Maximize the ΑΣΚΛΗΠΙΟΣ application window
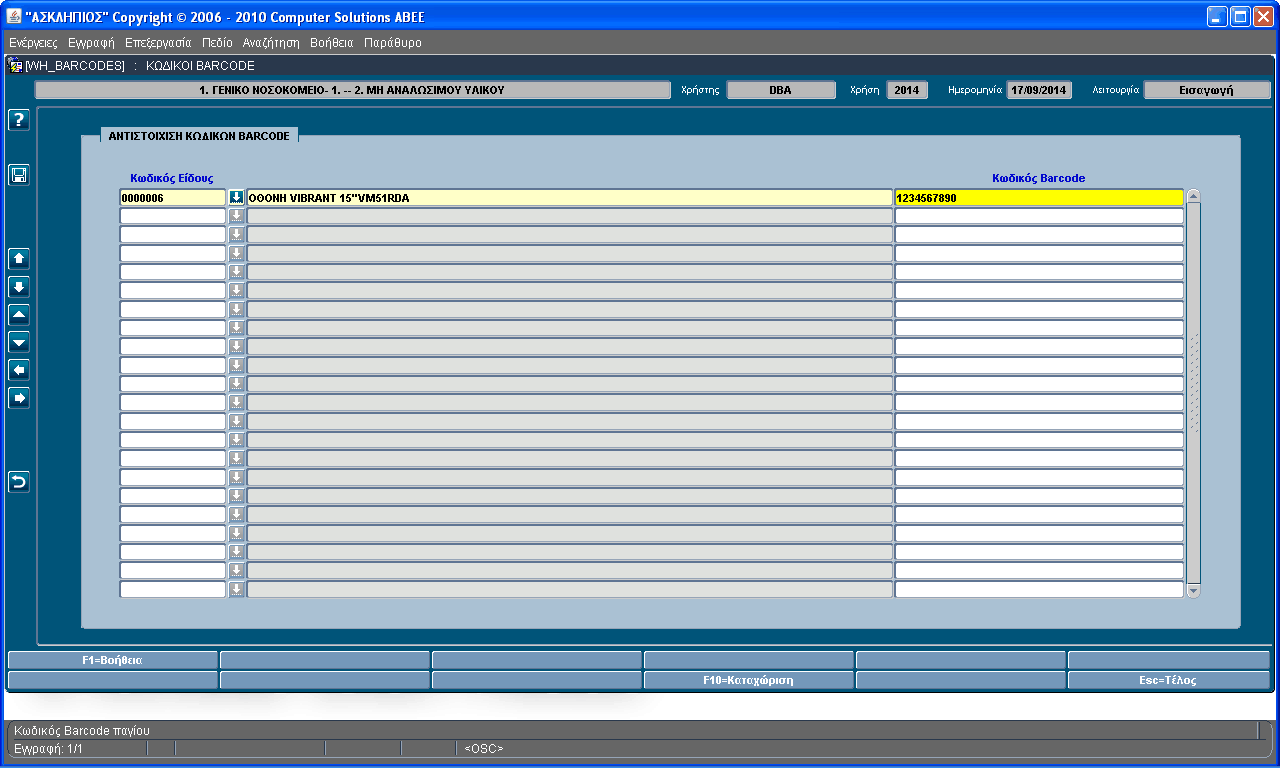Screen dimensions: 1280x768 pyautogui.click(x=1240, y=17)
